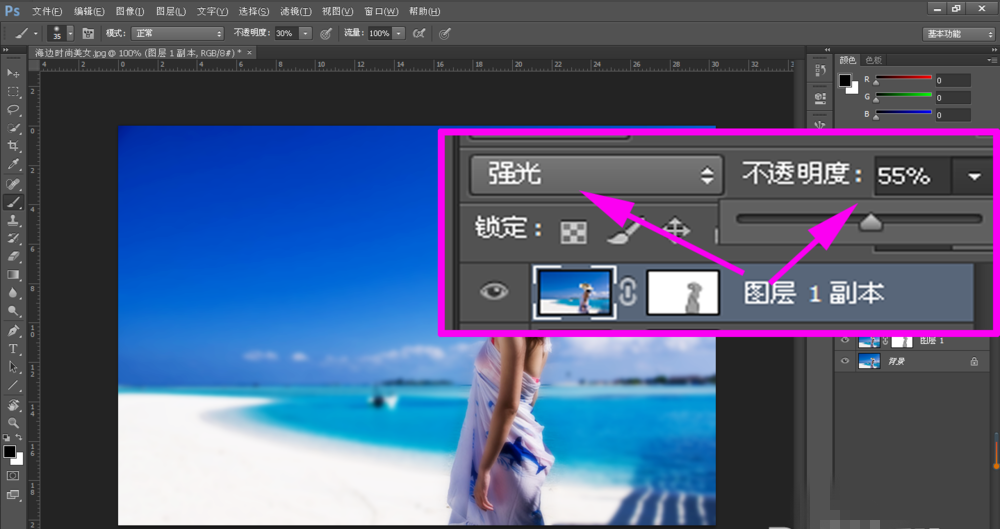Select the Rectangular Marquee tool
The image size is (1000, 529).
pos(14,91)
